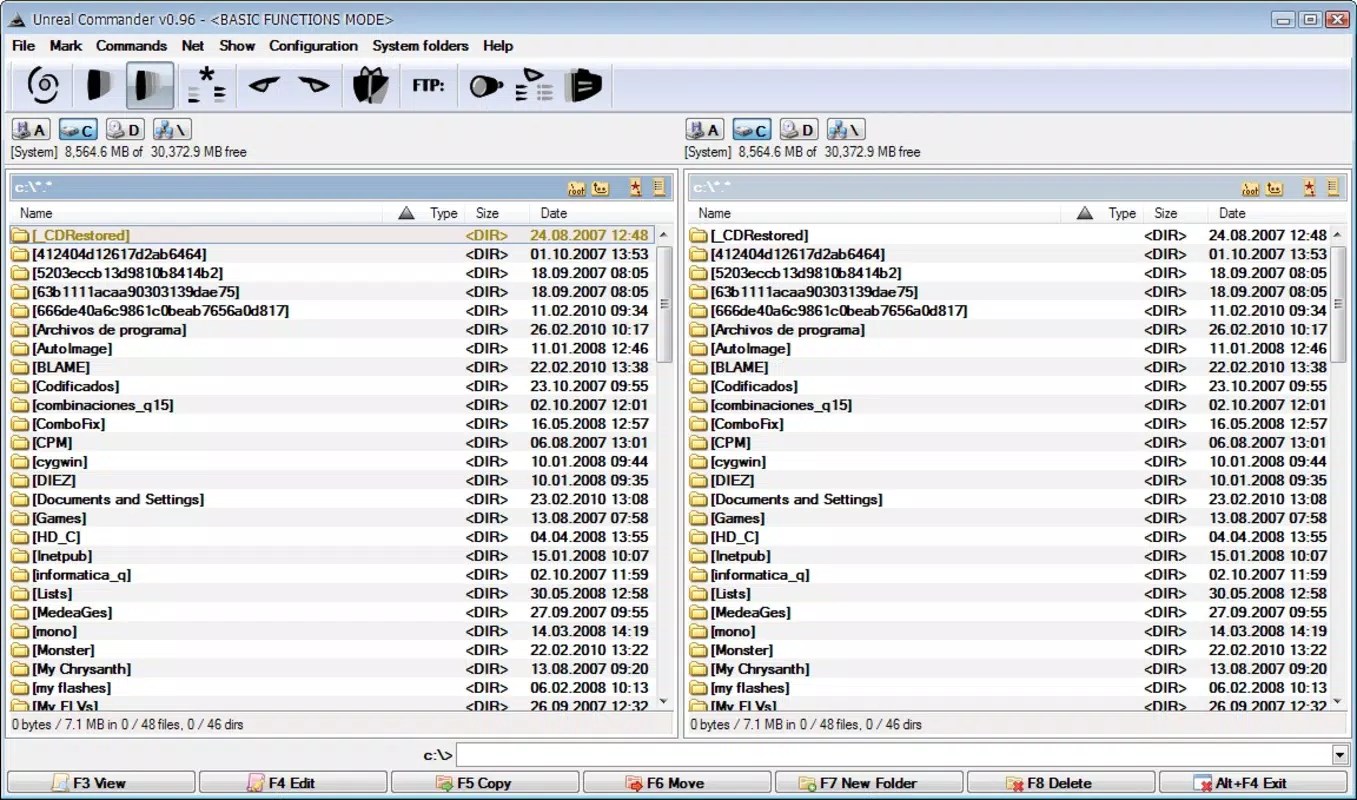1357x800 pixels.
Task: Toggle the highlighted full details view toolbar button
Action: [x=150, y=86]
